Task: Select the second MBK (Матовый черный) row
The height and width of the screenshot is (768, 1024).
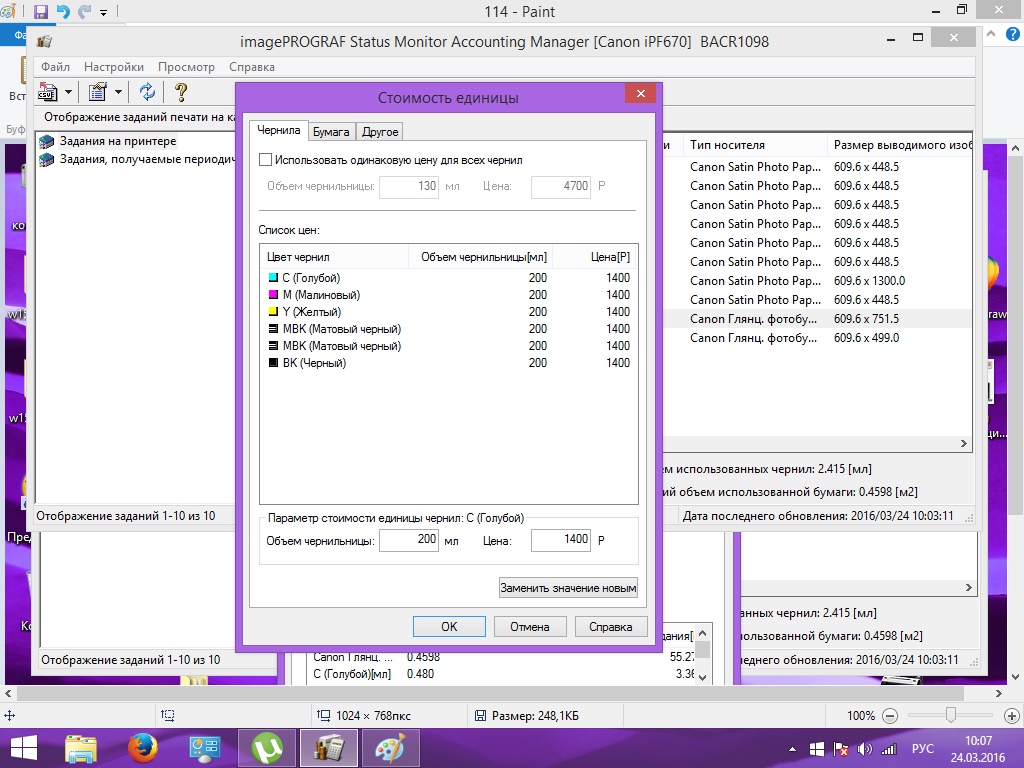Action: click(449, 346)
